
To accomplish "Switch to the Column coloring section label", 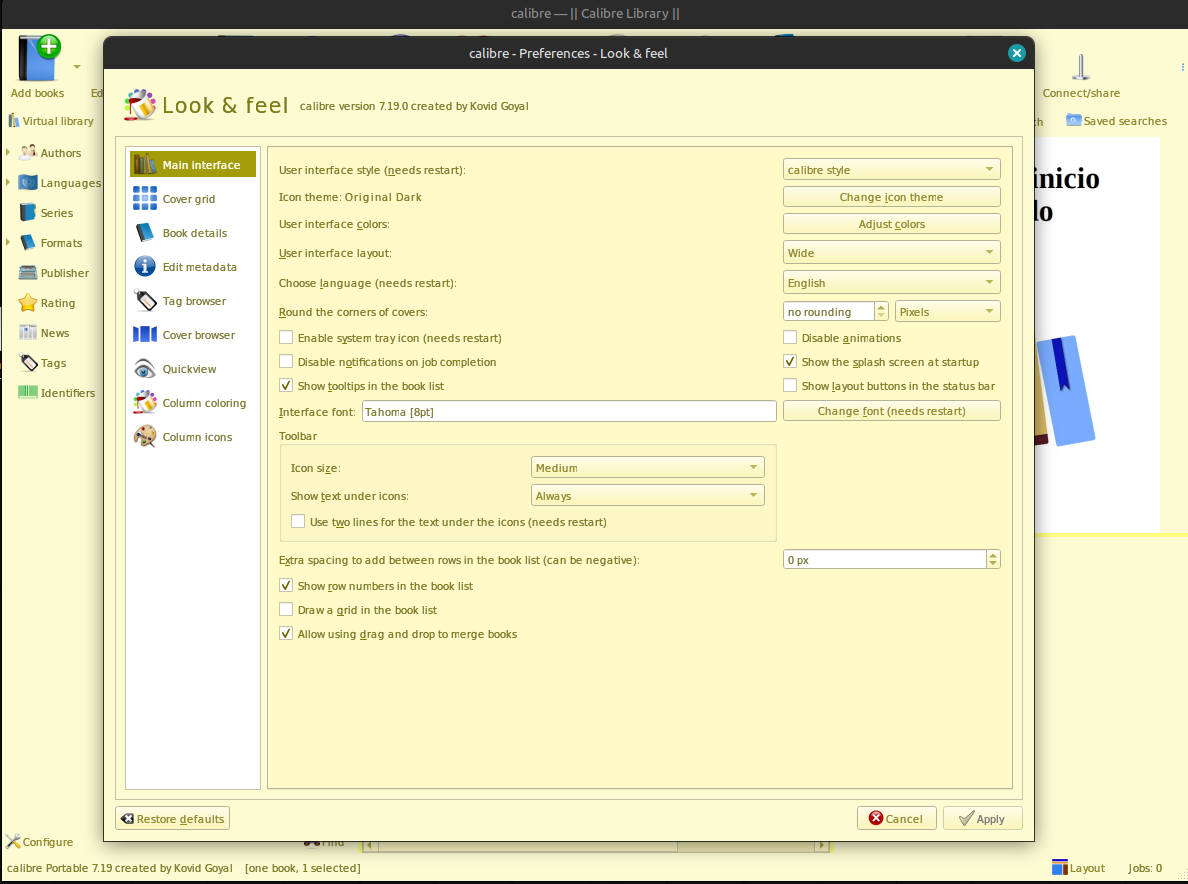I will point(204,402).
